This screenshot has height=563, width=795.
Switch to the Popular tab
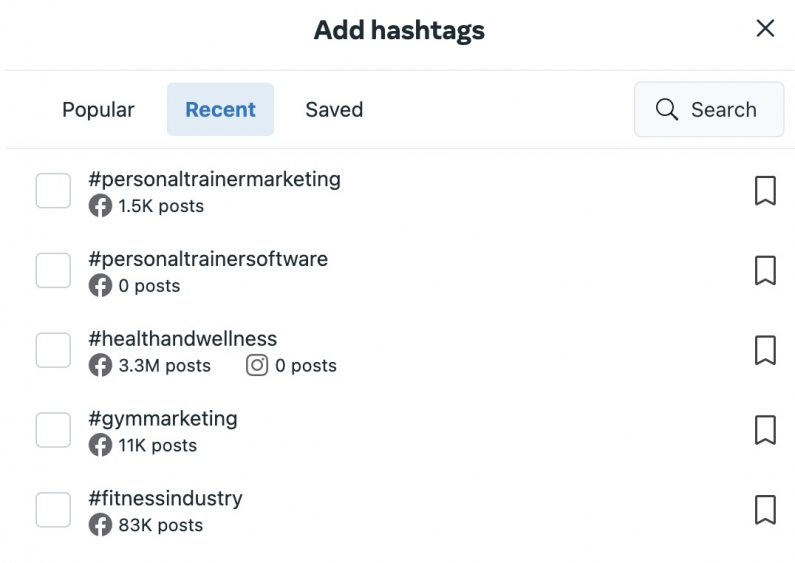pyautogui.click(x=98, y=110)
